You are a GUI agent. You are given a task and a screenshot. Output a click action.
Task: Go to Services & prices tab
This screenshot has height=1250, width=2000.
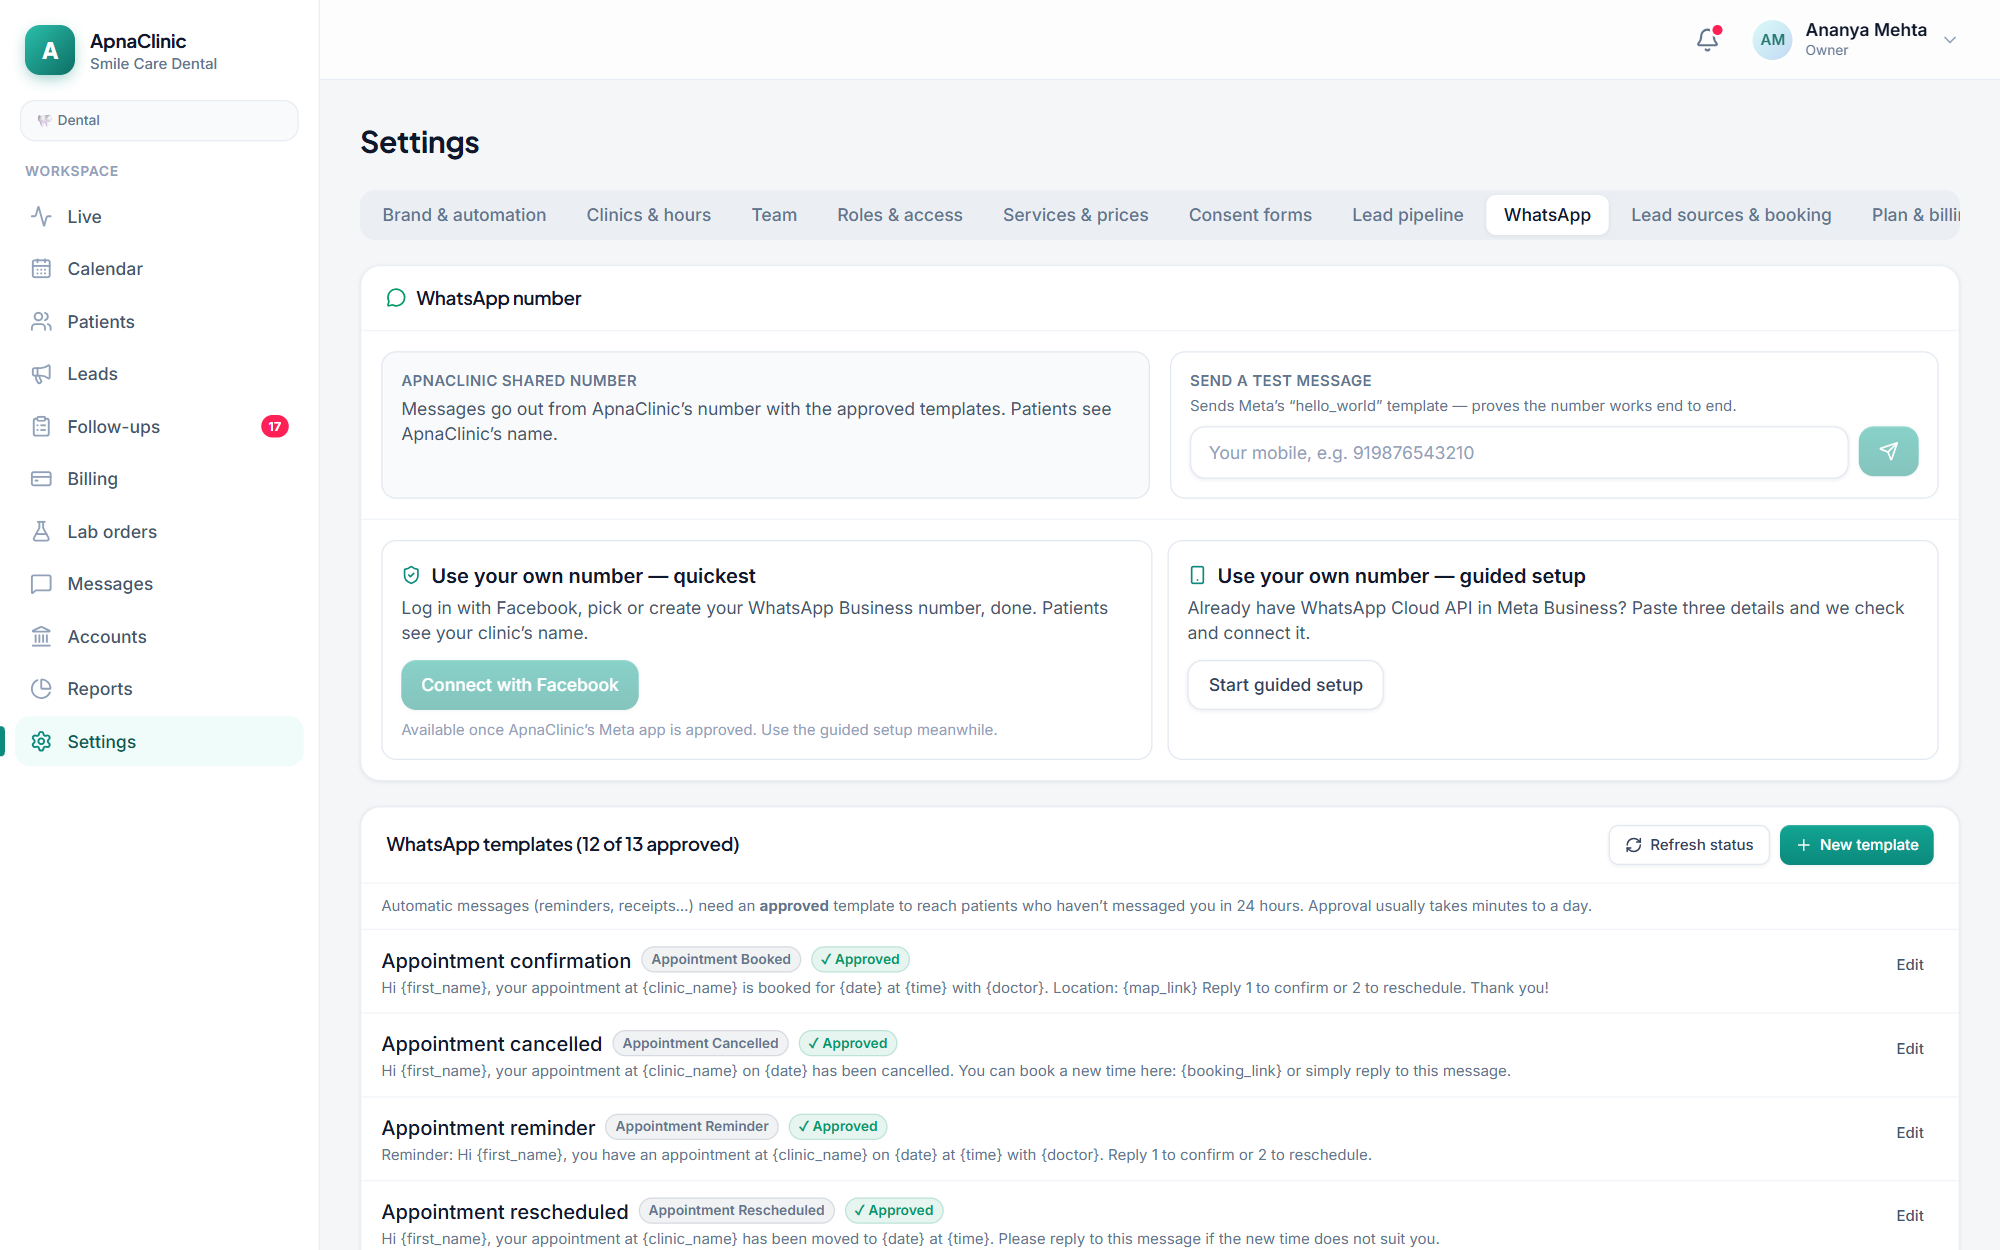1075,215
